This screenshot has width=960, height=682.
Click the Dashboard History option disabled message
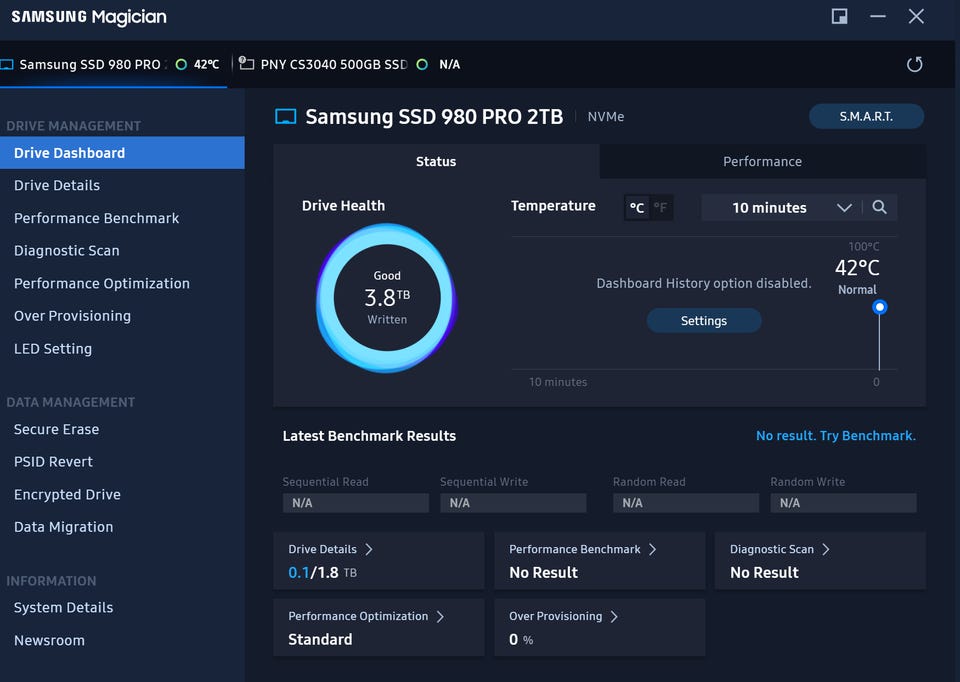point(704,283)
